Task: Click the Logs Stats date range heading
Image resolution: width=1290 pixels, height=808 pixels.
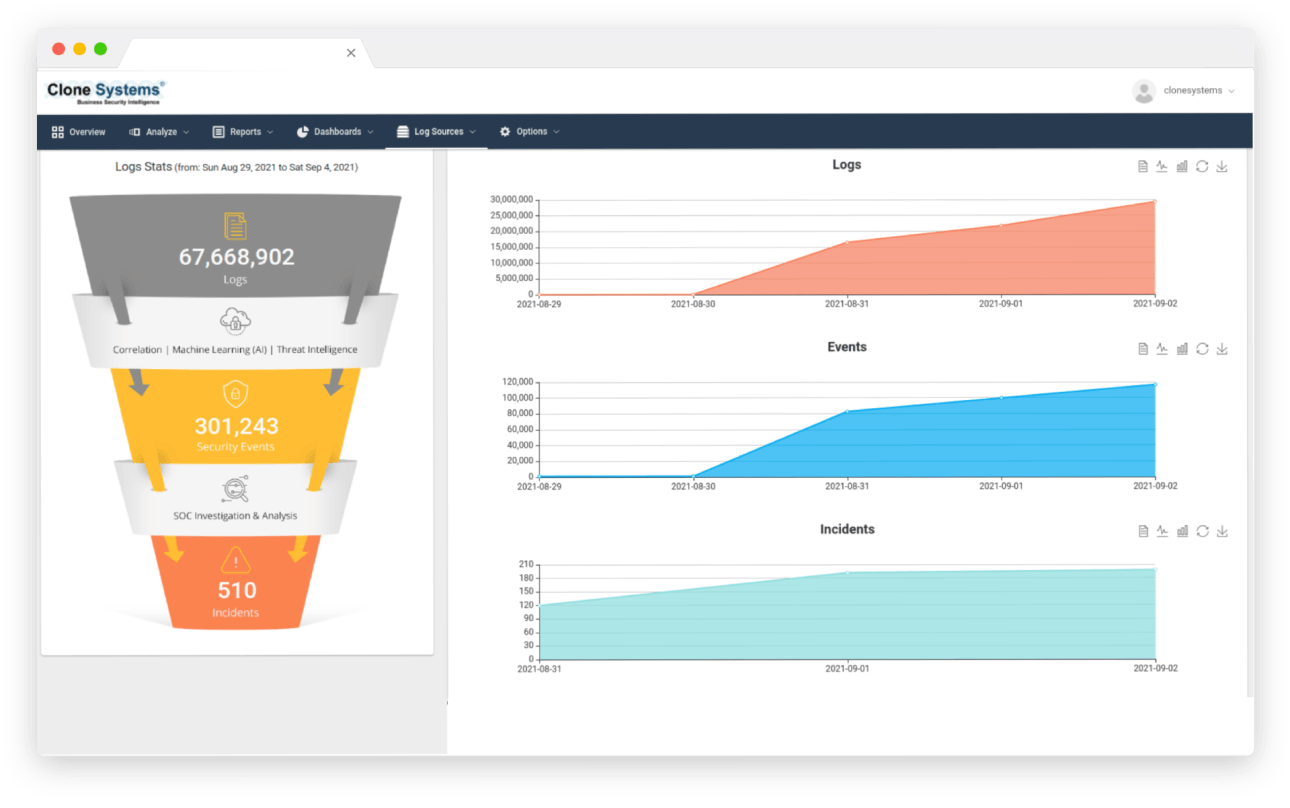Action: point(236,167)
